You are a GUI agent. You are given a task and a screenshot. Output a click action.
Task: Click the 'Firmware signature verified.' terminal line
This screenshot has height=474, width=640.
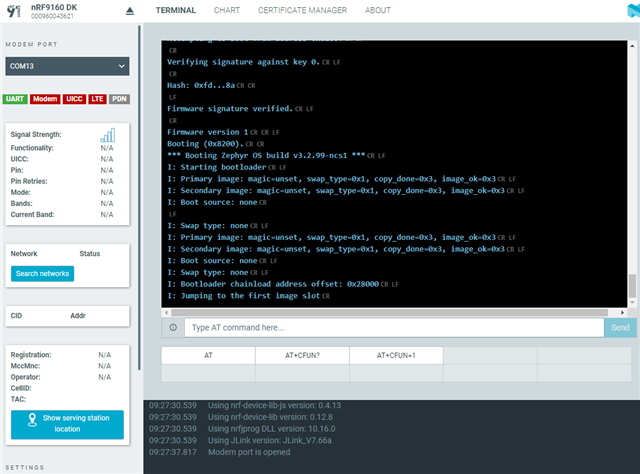click(230, 109)
